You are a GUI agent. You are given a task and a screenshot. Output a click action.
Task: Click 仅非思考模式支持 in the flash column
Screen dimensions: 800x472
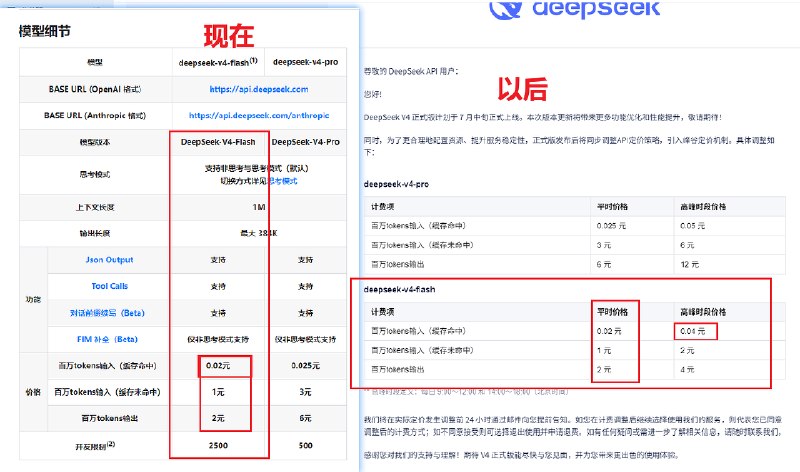[218, 339]
